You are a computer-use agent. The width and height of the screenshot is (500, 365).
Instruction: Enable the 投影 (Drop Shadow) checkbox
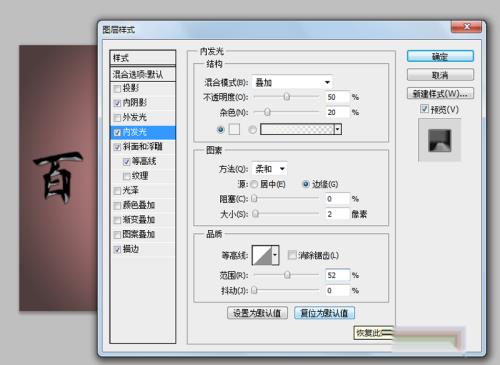[x=117, y=89]
